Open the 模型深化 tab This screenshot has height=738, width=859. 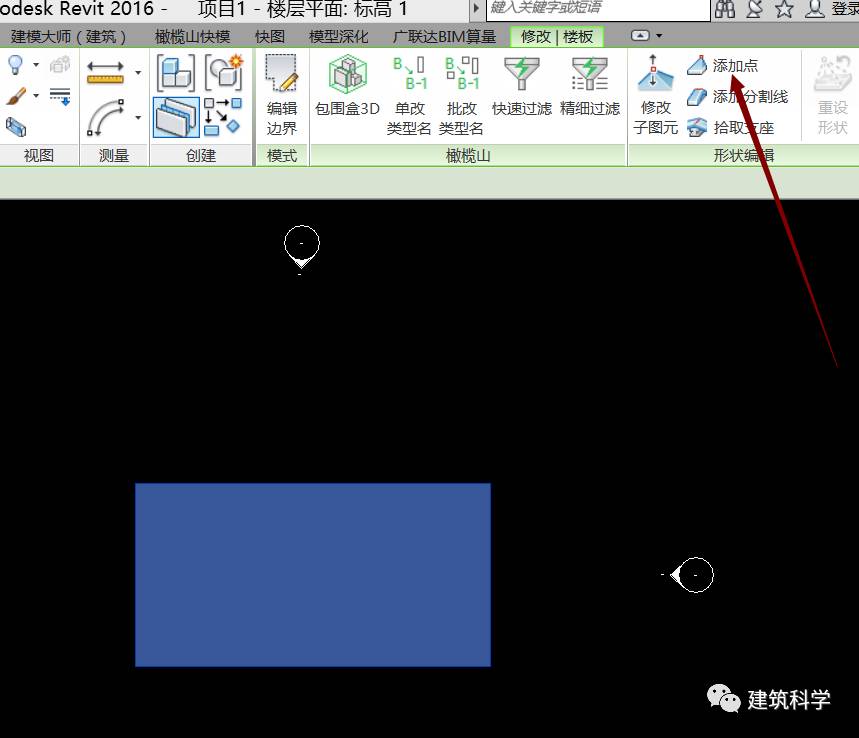point(339,37)
